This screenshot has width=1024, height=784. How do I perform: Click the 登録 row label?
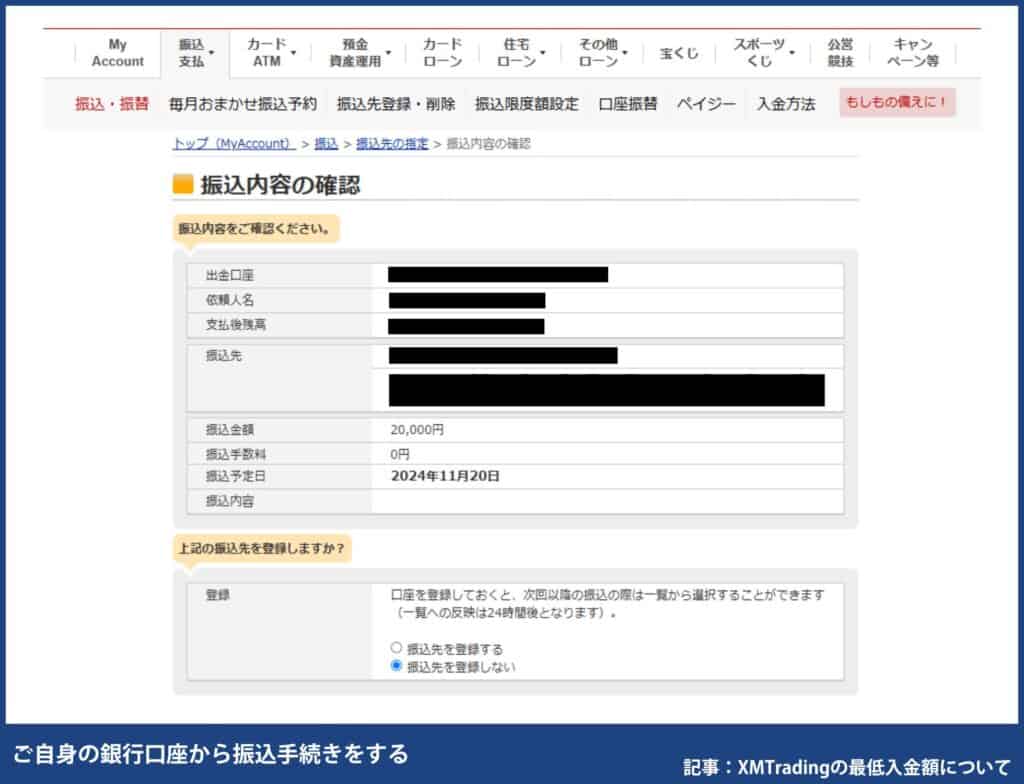[217, 595]
